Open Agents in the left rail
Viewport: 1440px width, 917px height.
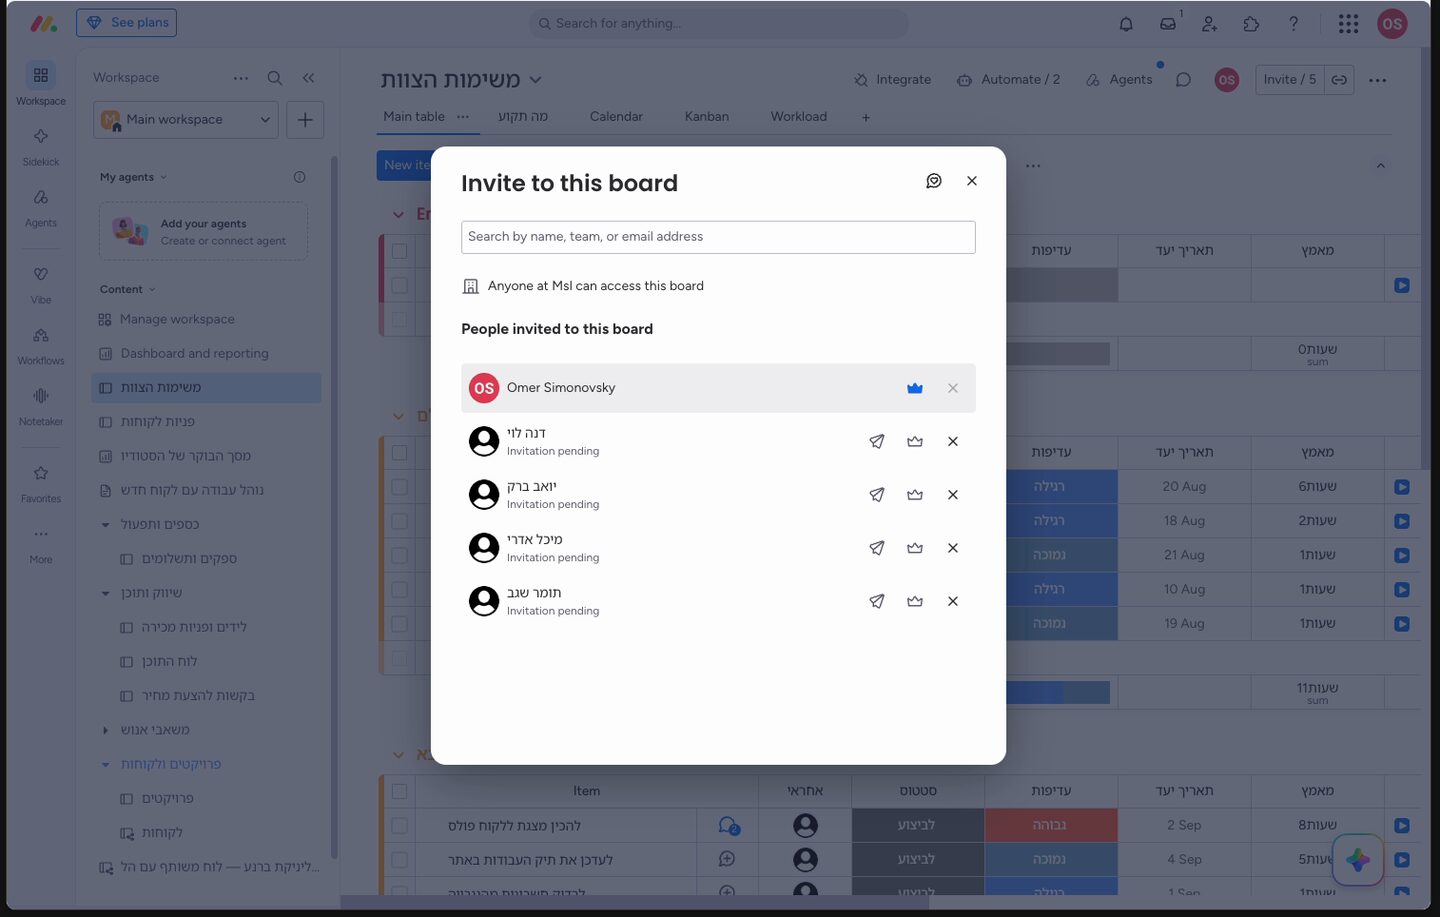point(41,207)
